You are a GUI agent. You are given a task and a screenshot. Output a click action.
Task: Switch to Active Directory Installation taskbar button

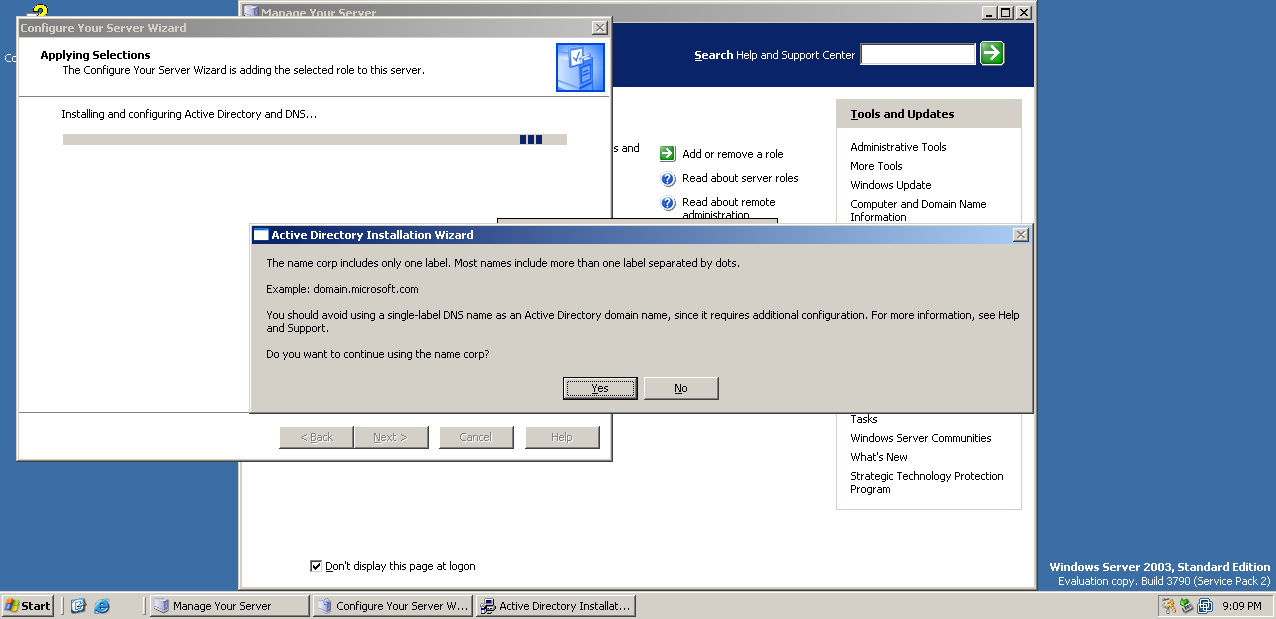[555, 606]
